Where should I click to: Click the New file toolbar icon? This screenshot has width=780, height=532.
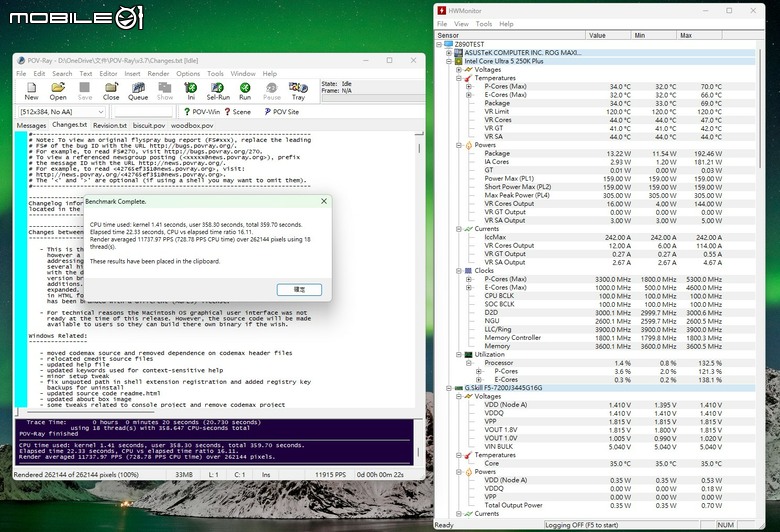[31, 91]
